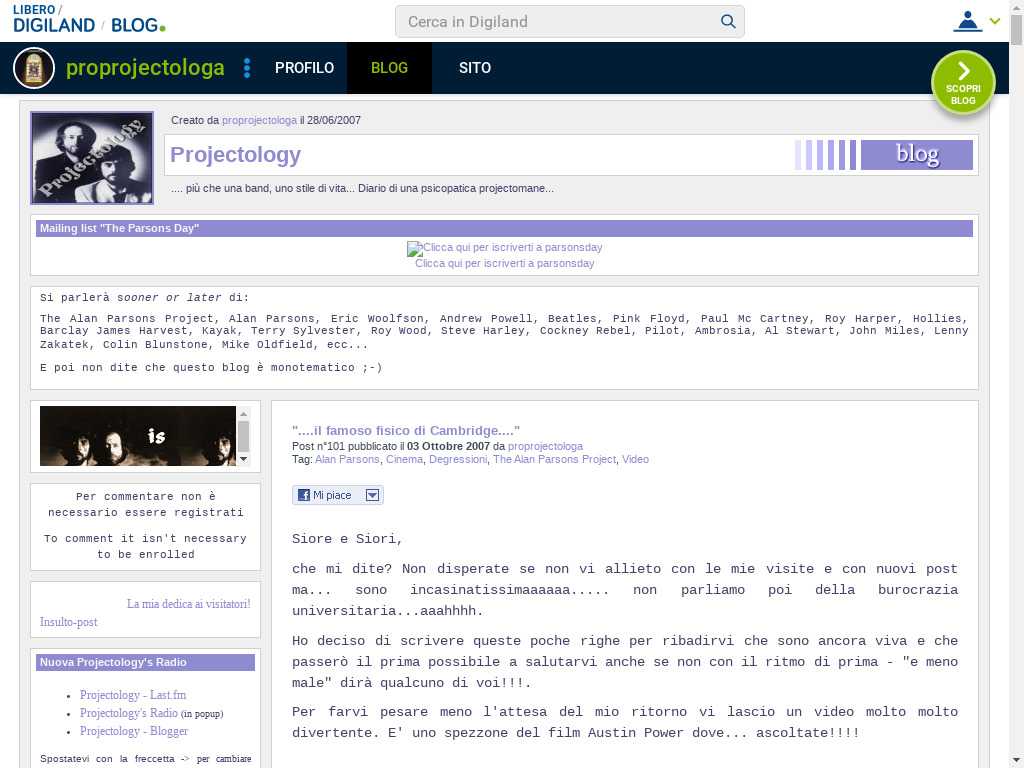The height and width of the screenshot is (768, 1024).
Task: Open the PROFILO tab
Action: coord(304,68)
